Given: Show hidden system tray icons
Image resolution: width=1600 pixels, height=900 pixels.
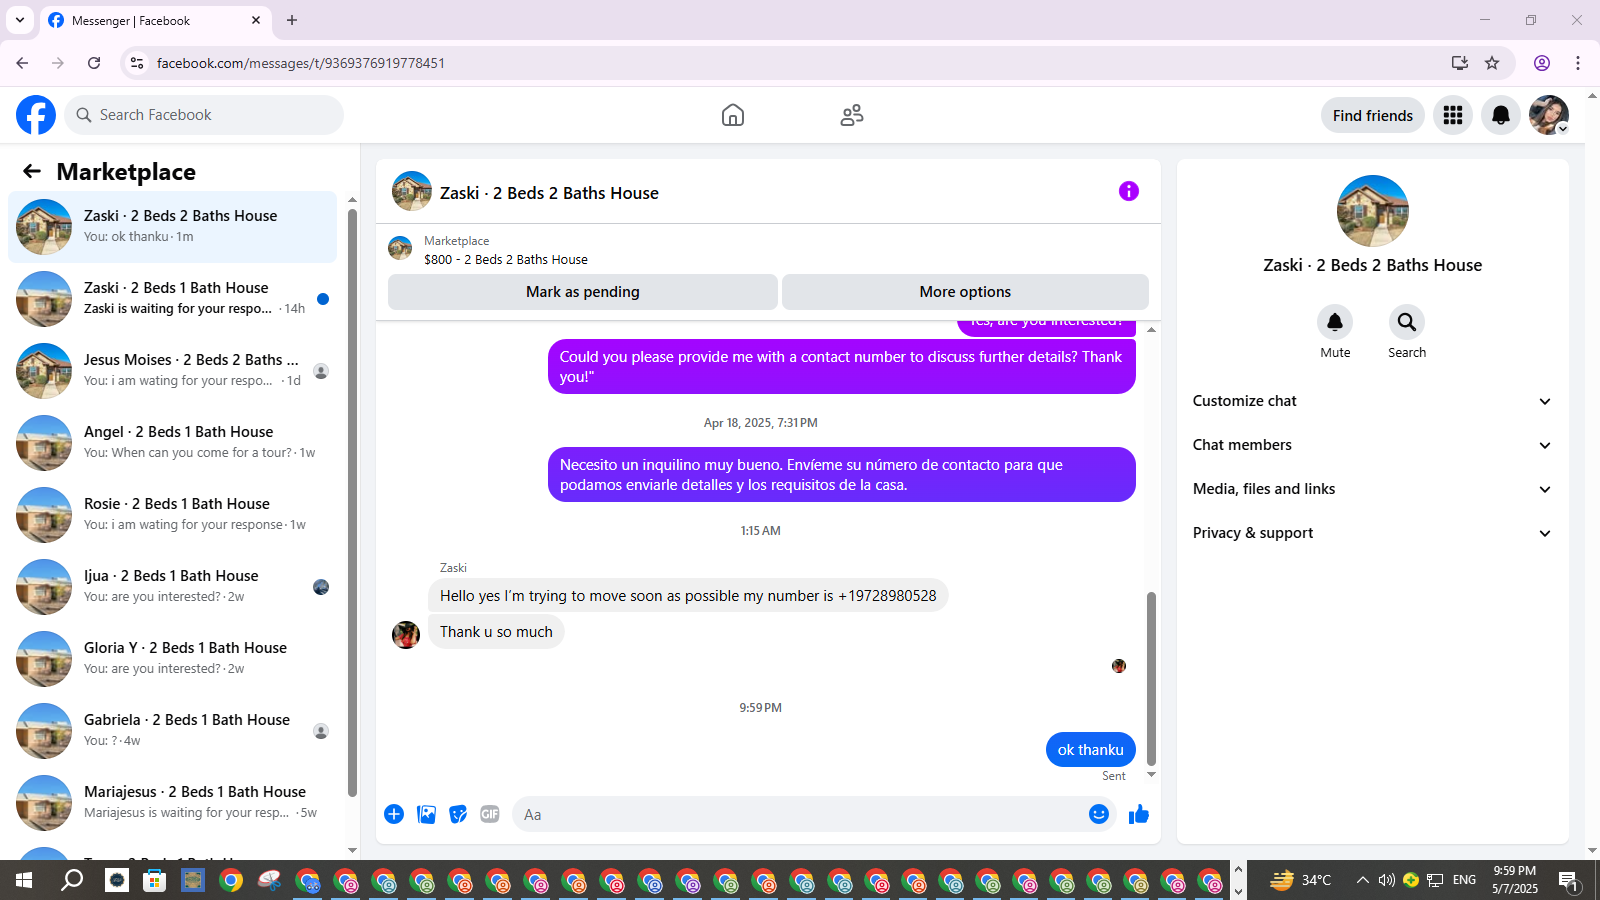Looking at the screenshot, I should click(1362, 880).
